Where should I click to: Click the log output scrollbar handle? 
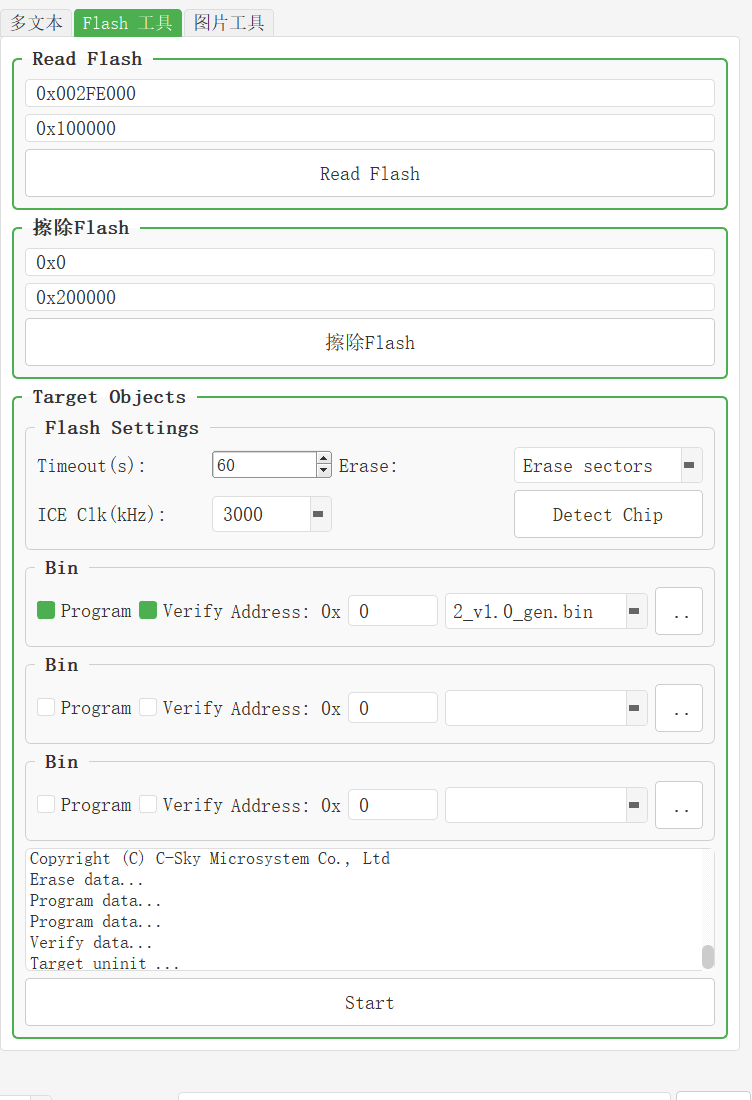click(x=708, y=956)
